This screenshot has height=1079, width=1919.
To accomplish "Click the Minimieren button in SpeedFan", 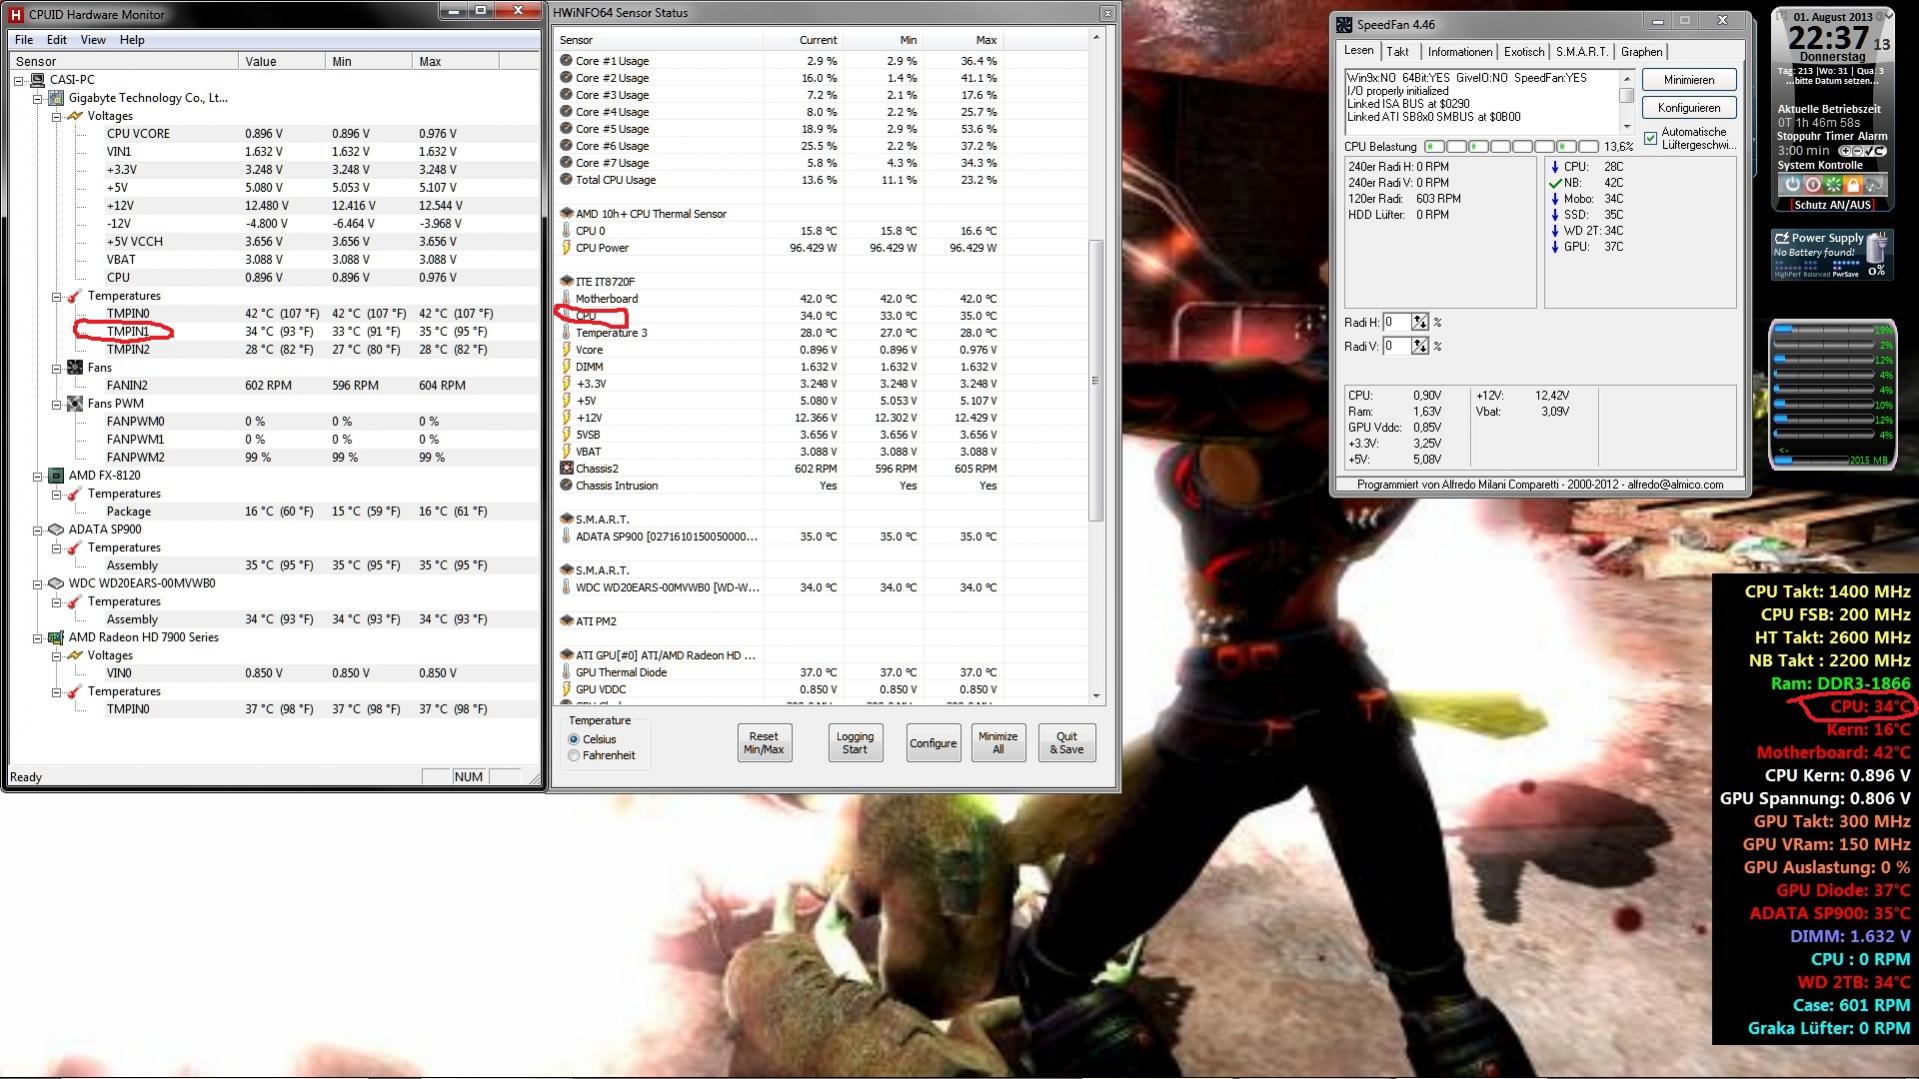I will (x=1689, y=80).
